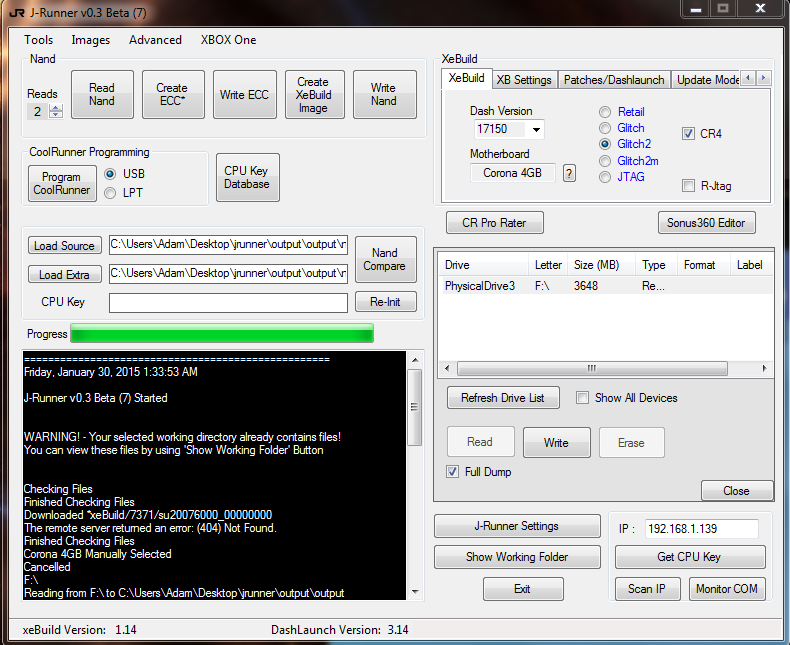Screen dimensions: 790x645
Task: Click Program CoolRunner button
Action: tap(62, 183)
